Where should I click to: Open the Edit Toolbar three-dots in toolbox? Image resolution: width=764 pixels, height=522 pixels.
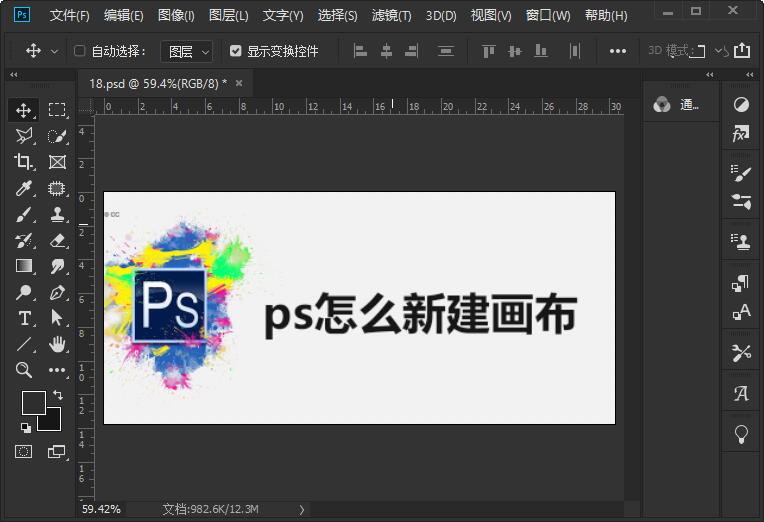point(57,370)
